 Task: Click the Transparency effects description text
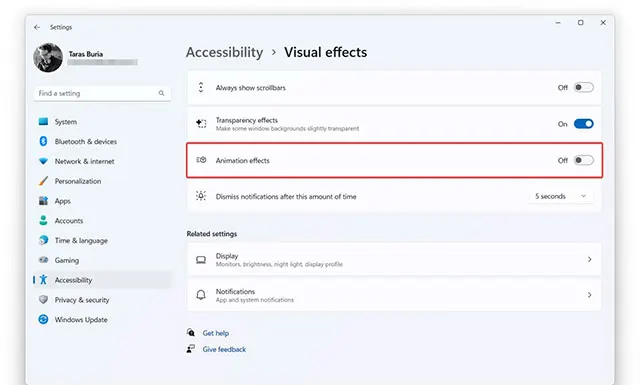287,129
